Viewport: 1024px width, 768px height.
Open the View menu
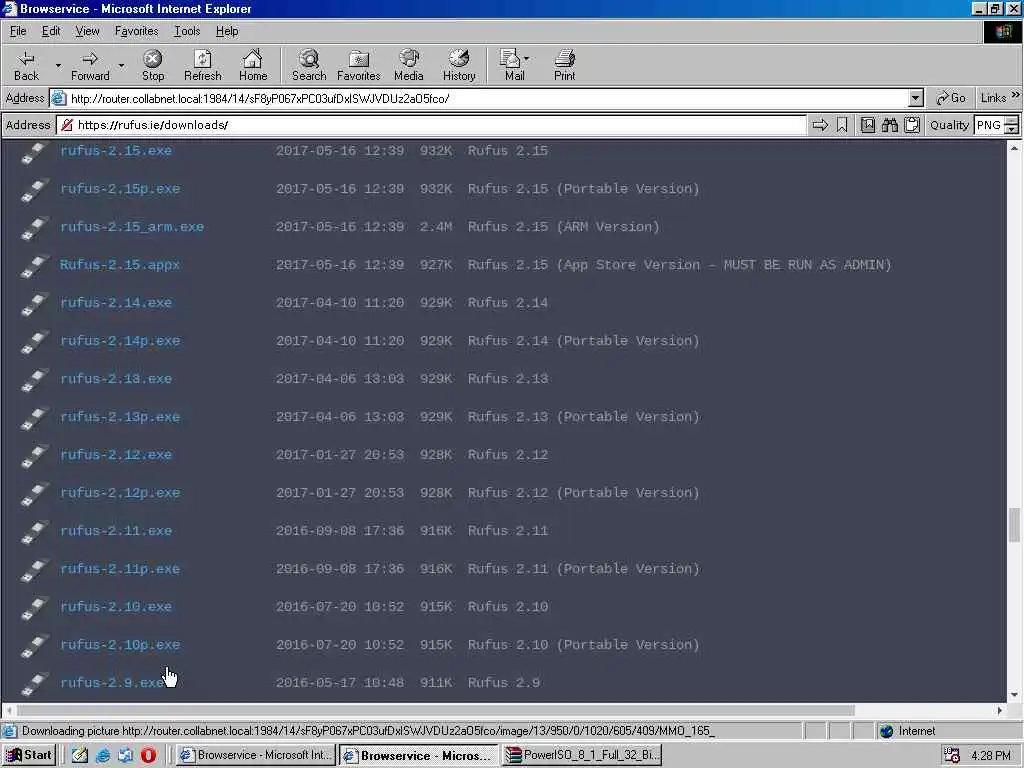(88, 31)
